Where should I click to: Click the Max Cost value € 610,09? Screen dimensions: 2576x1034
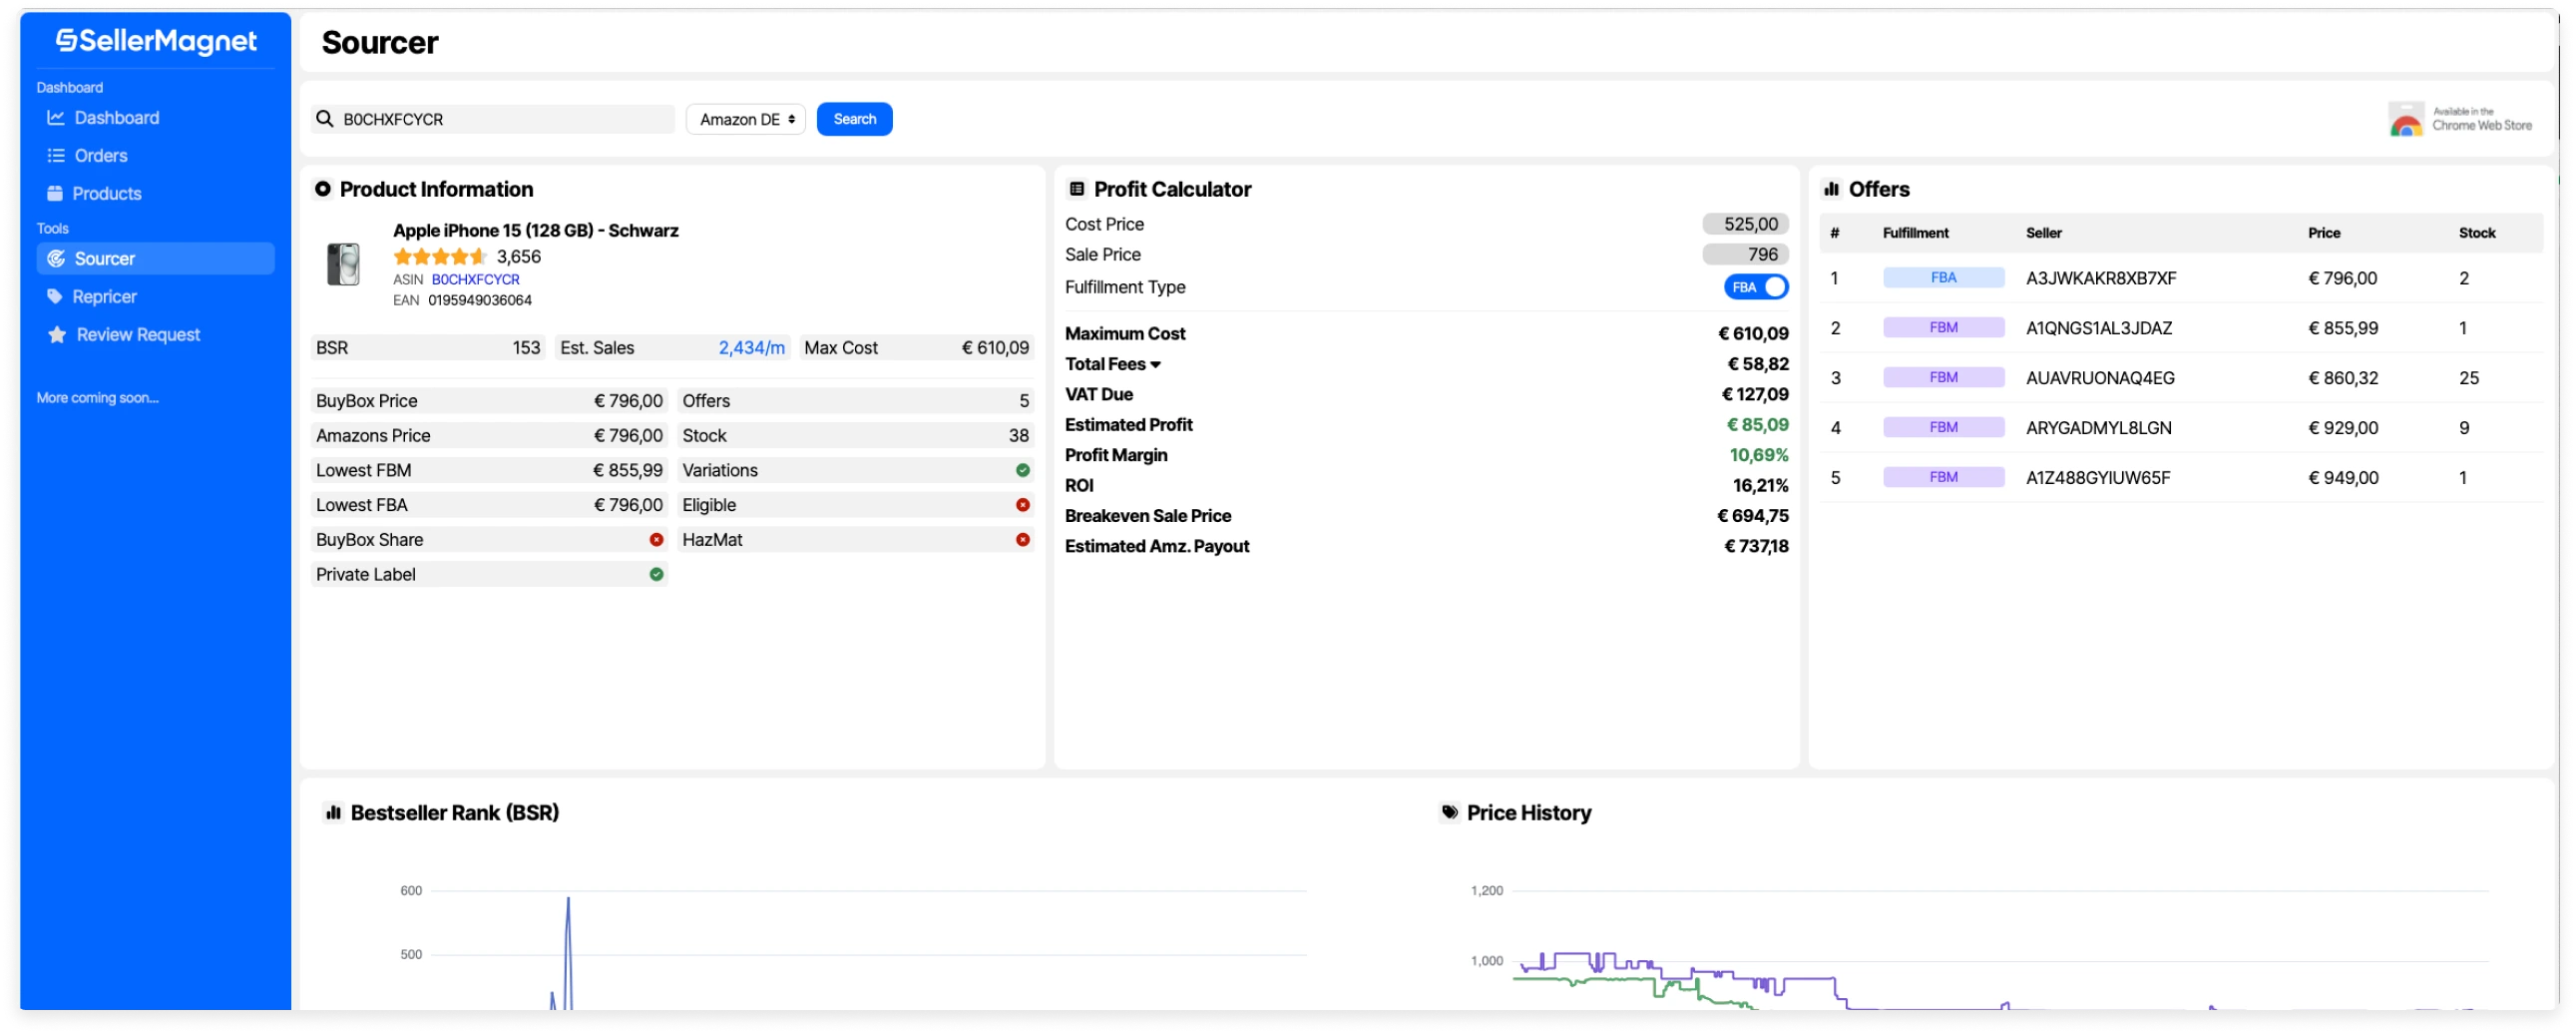[995, 348]
